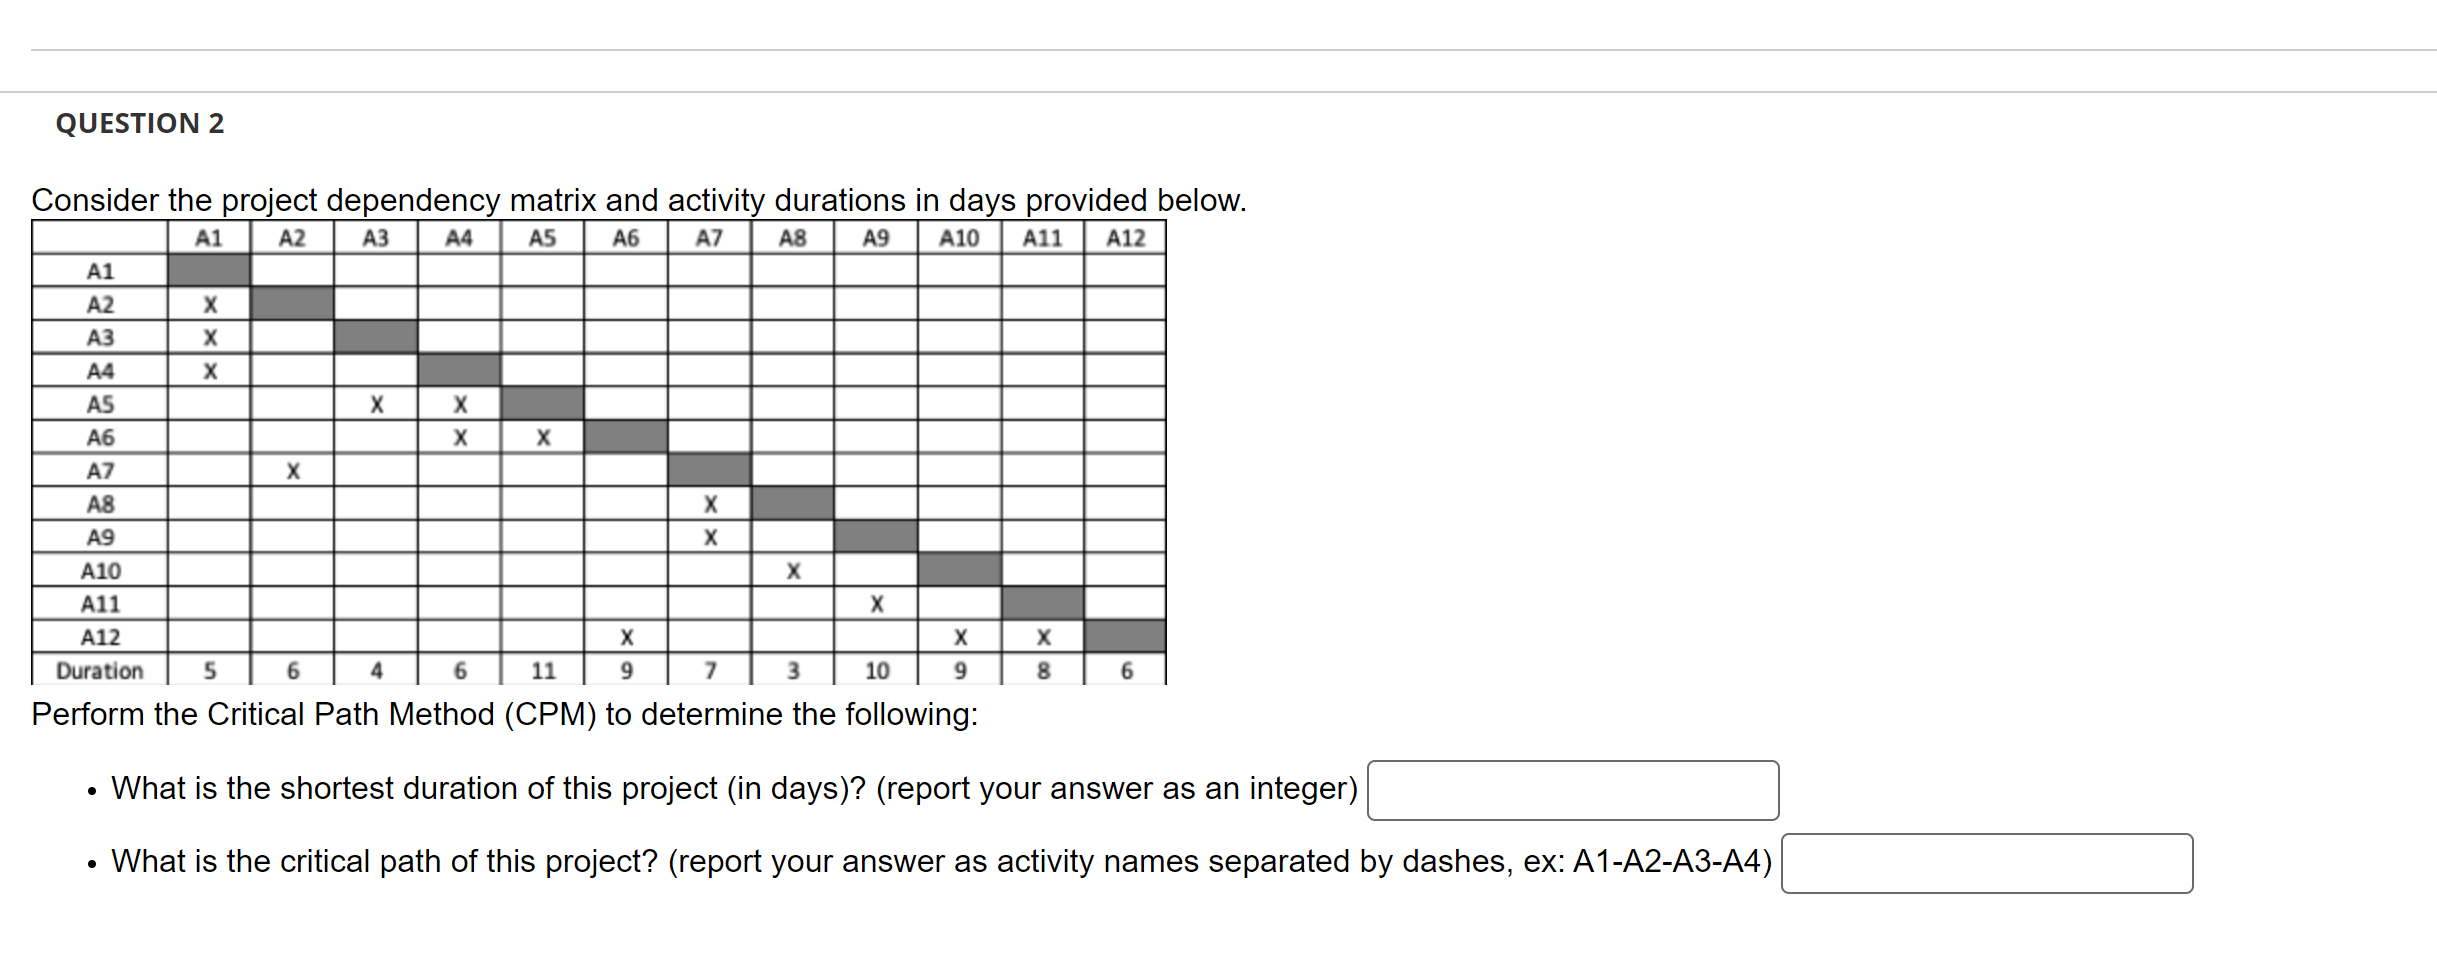The width and height of the screenshot is (2437, 976).
Task: Select the Duration row label
Action: (100, 670)
